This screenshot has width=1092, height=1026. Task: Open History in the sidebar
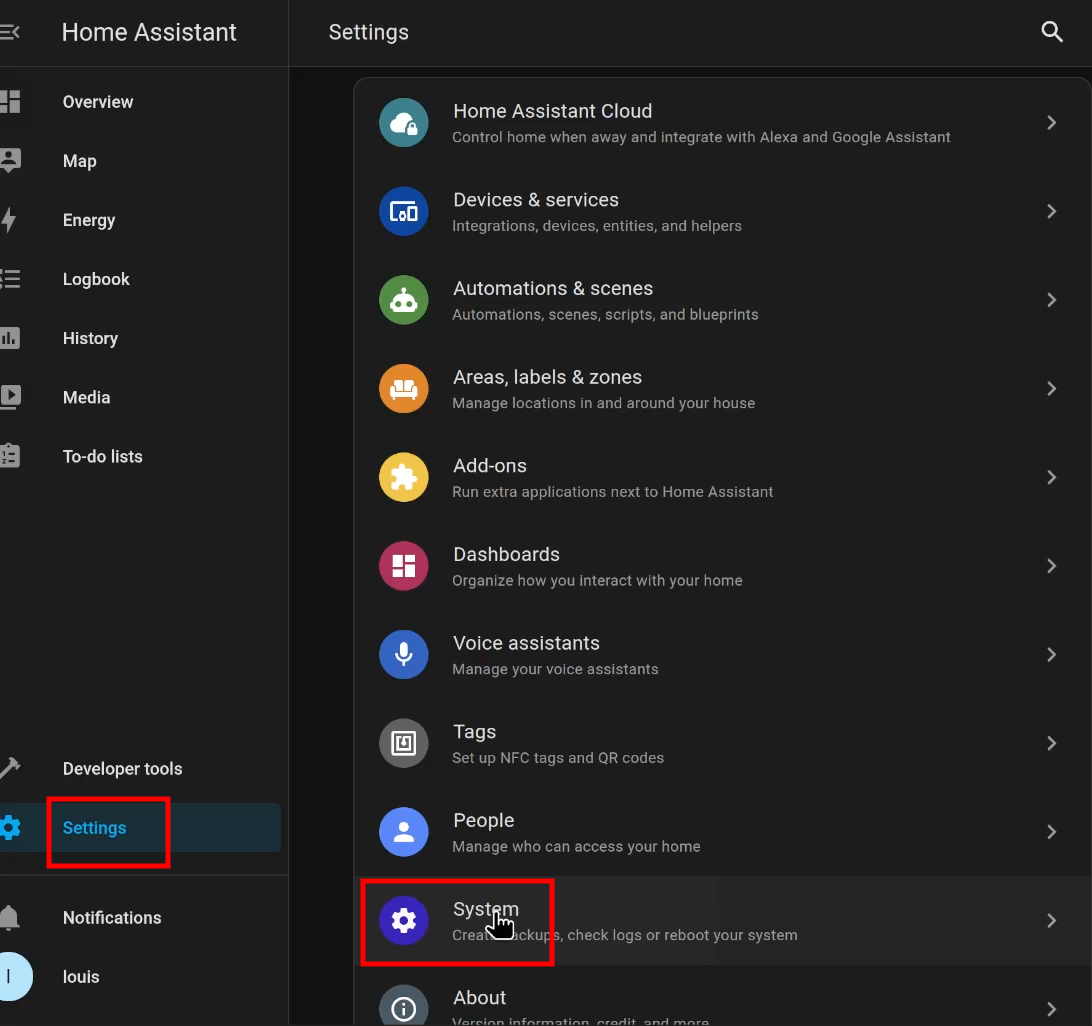click(x=141, y=338)
